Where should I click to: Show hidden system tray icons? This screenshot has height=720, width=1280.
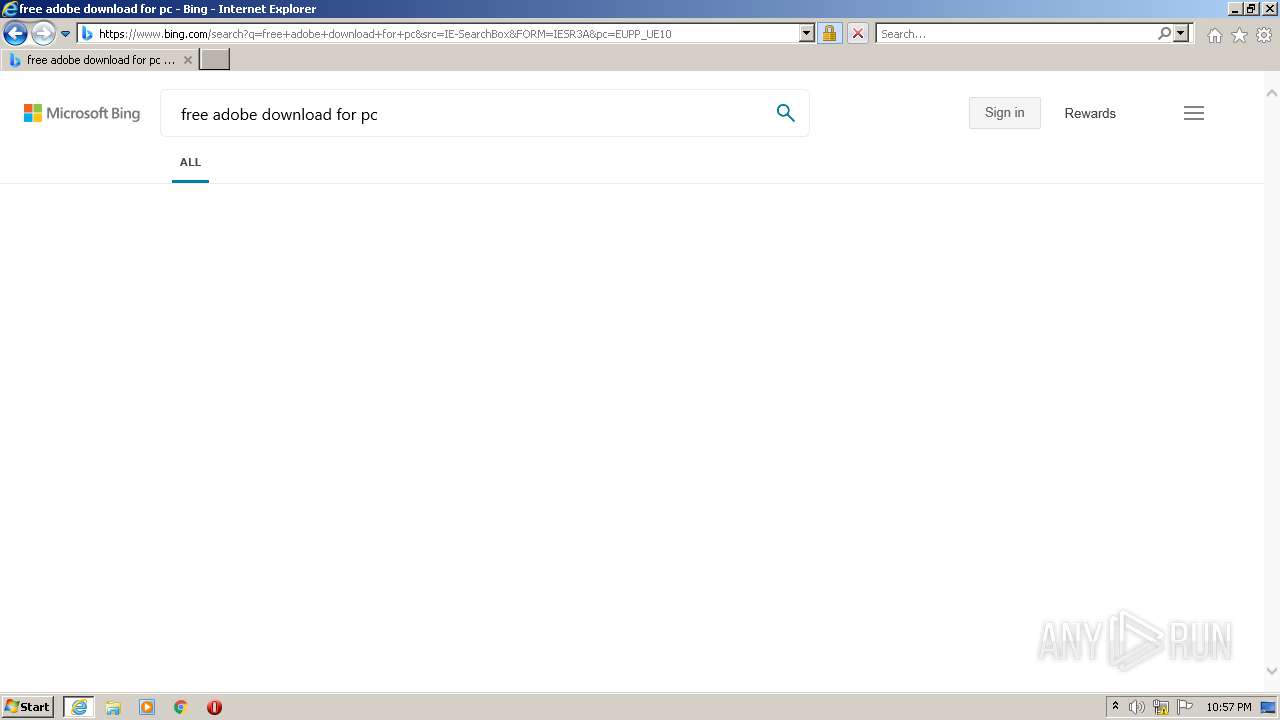click(x=1115, y=707)
